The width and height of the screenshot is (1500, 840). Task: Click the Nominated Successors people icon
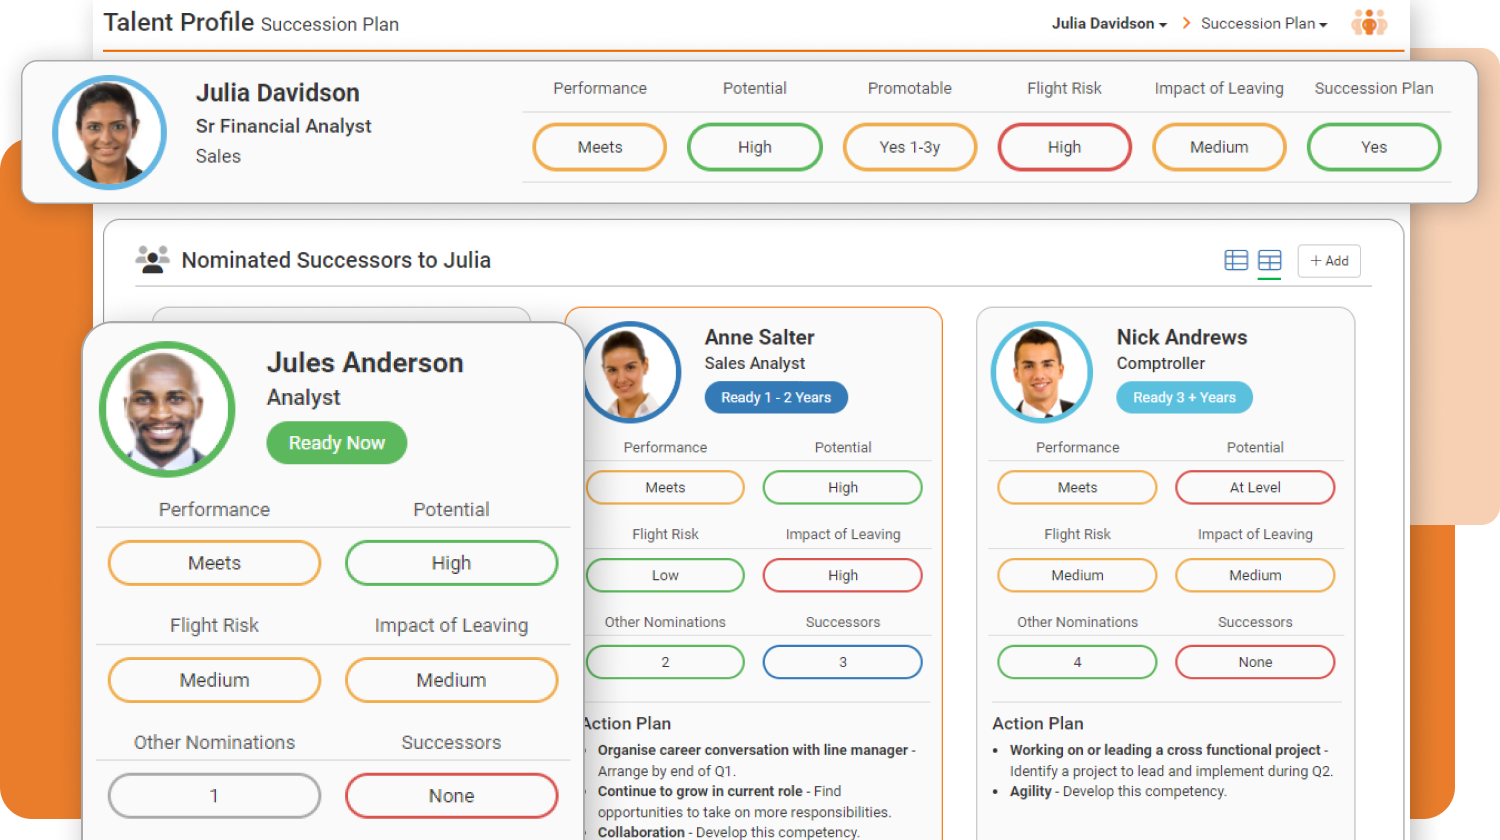(153, 260)
